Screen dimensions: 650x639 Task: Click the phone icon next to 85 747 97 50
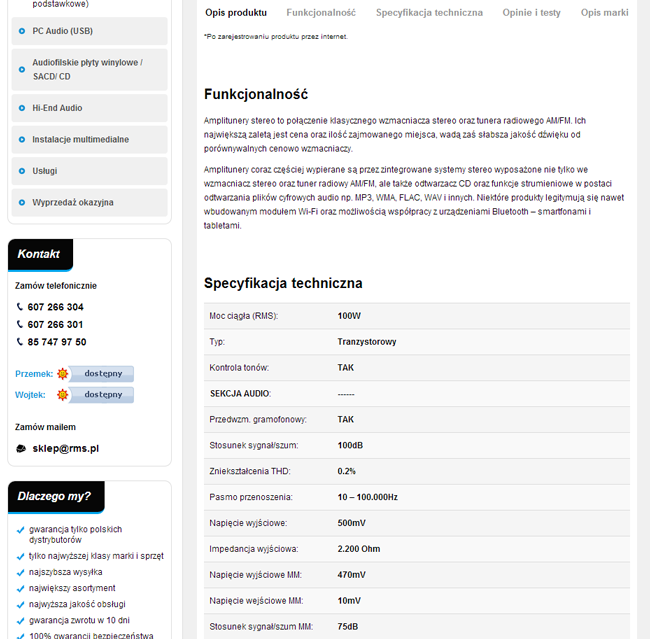click(x=19, y=342)
